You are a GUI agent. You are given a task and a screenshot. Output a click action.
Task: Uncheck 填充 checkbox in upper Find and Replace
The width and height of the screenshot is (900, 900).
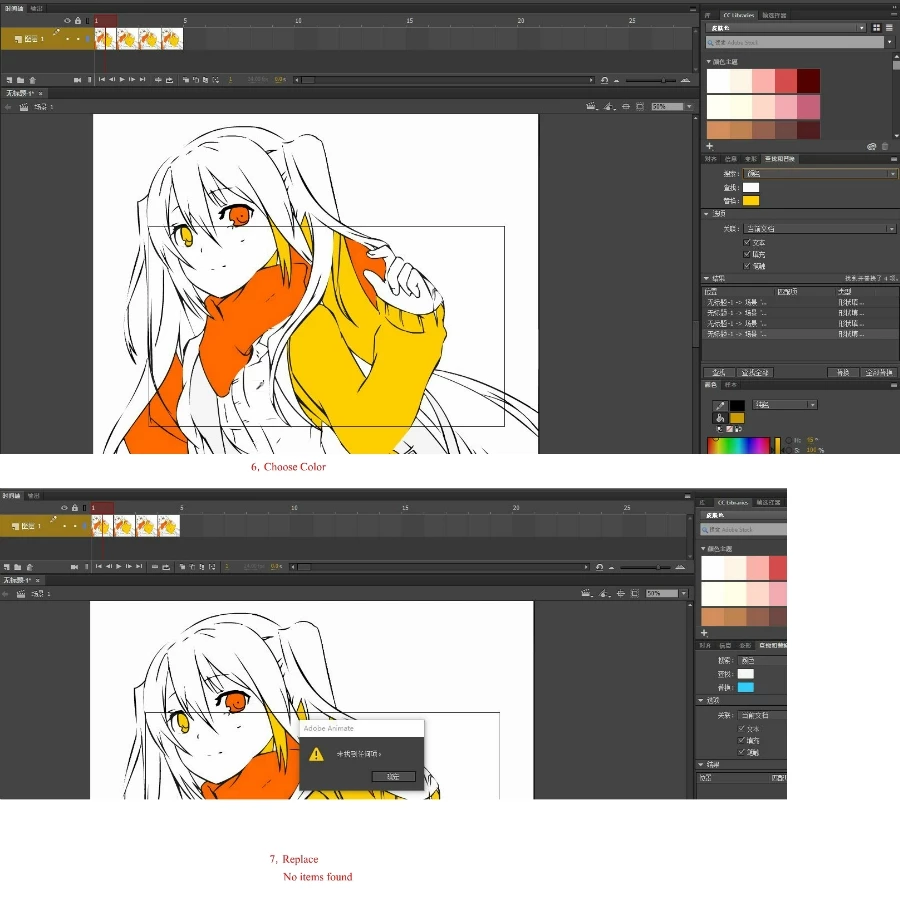coord(747,254)
